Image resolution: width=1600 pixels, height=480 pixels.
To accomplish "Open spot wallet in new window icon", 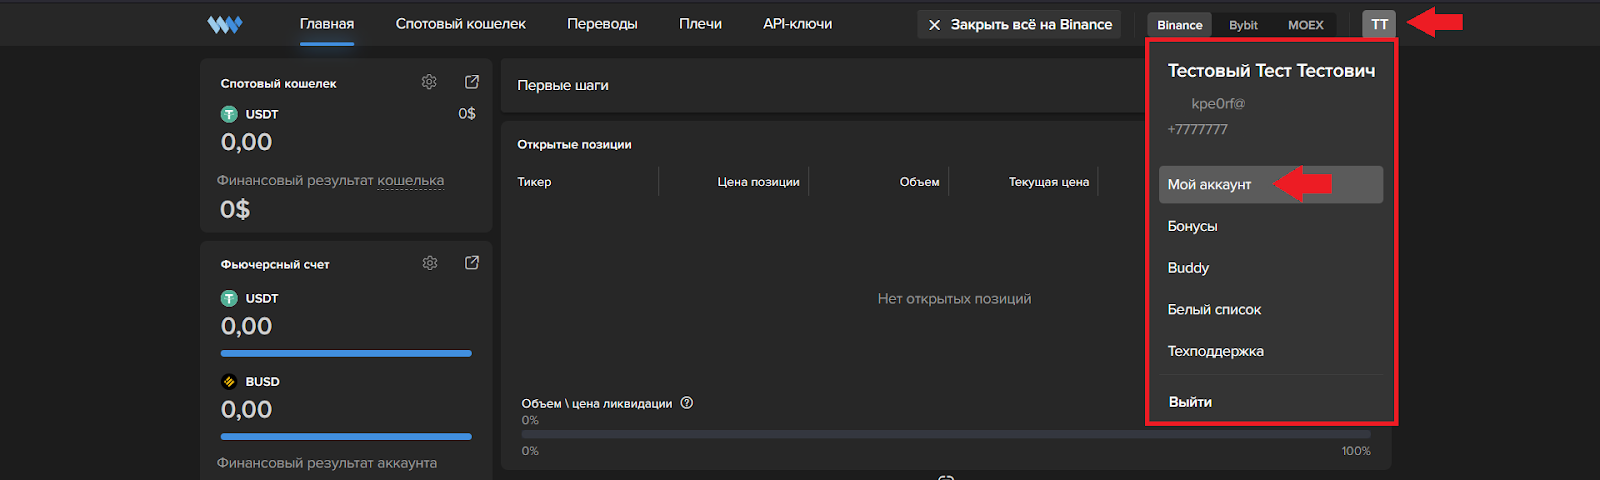I will [x=472, y=82].
